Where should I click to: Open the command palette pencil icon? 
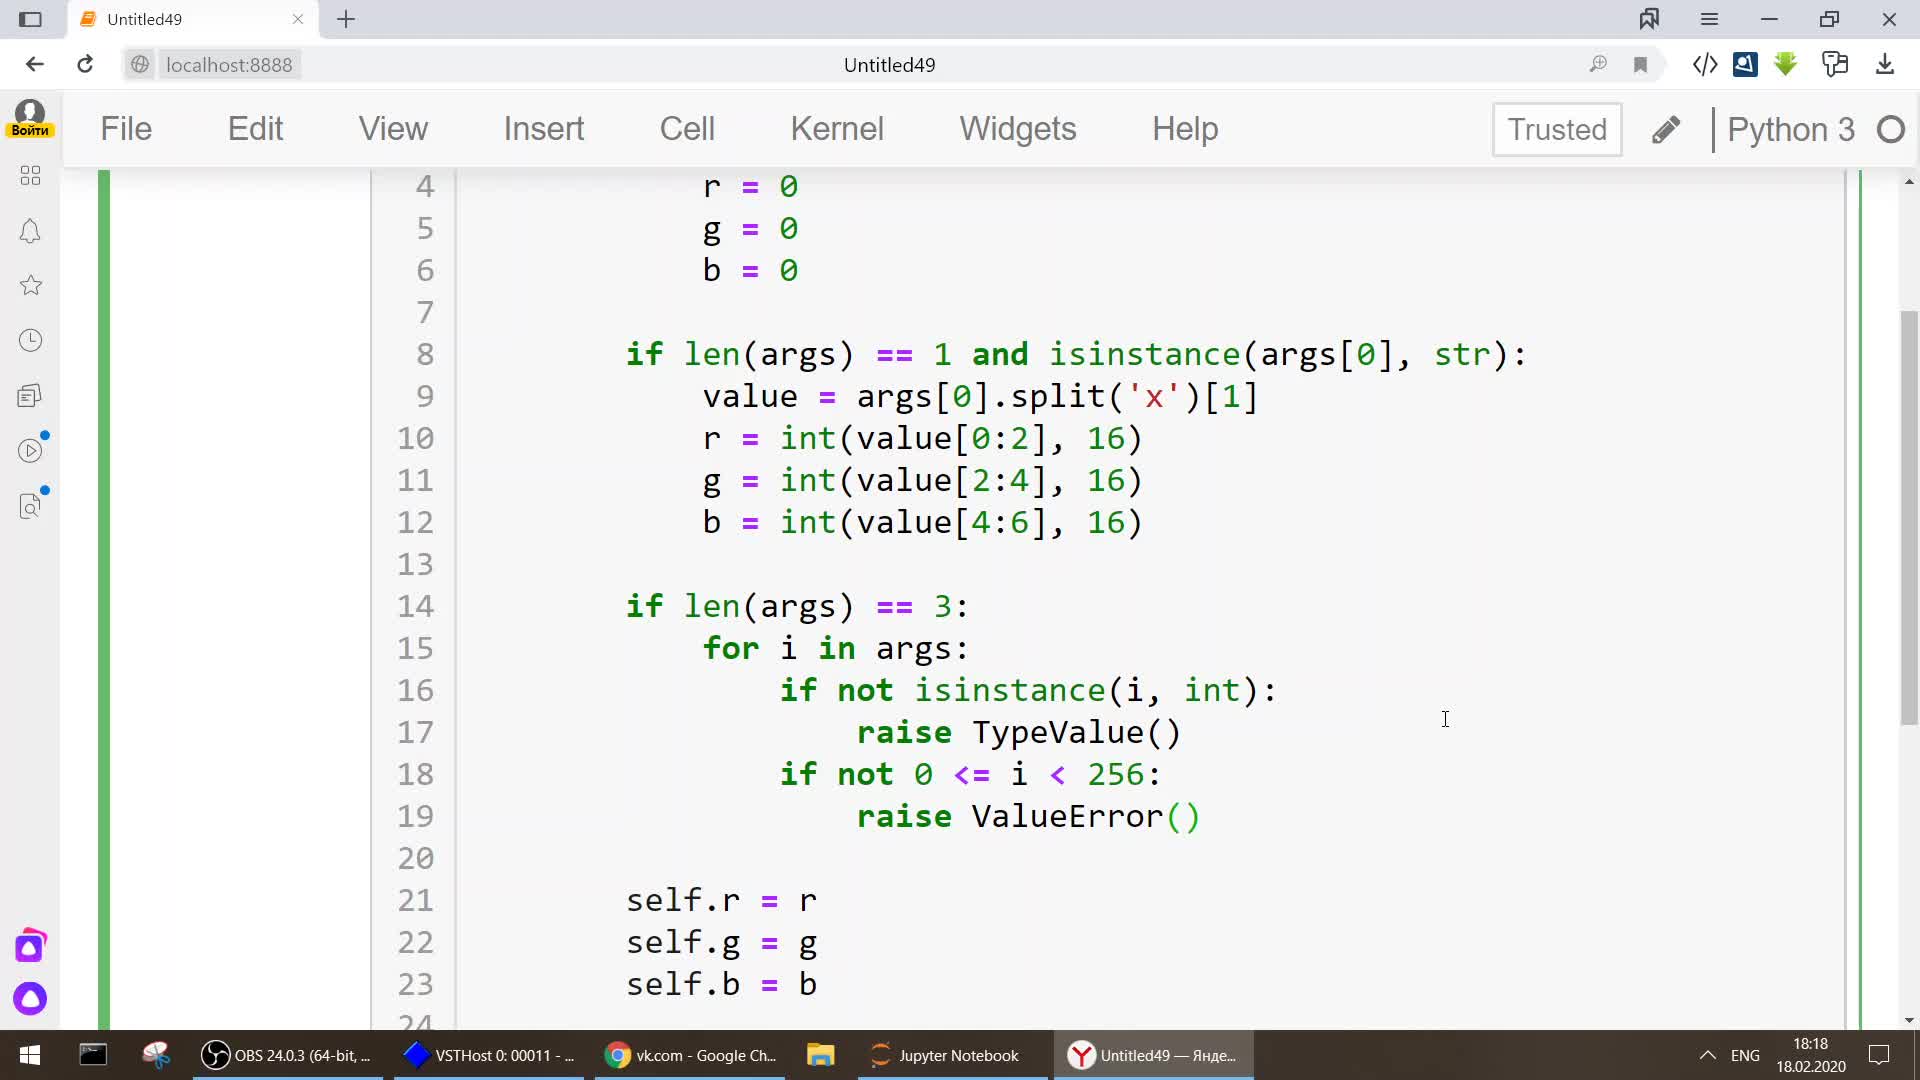[1666, 130]
